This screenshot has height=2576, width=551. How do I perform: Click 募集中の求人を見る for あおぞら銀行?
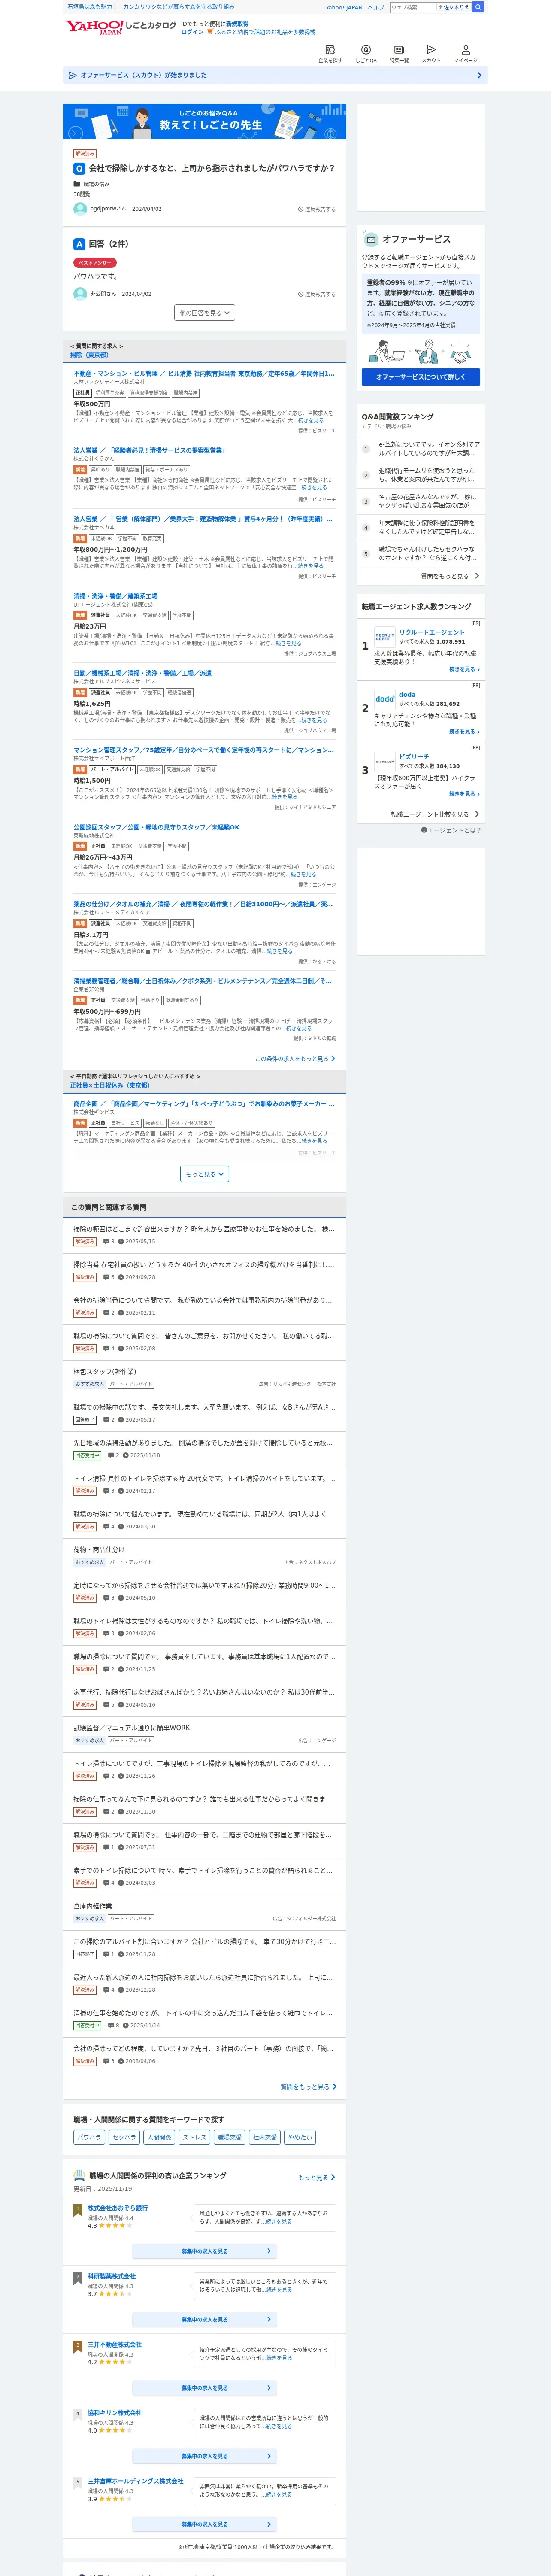click(205, 2251)
